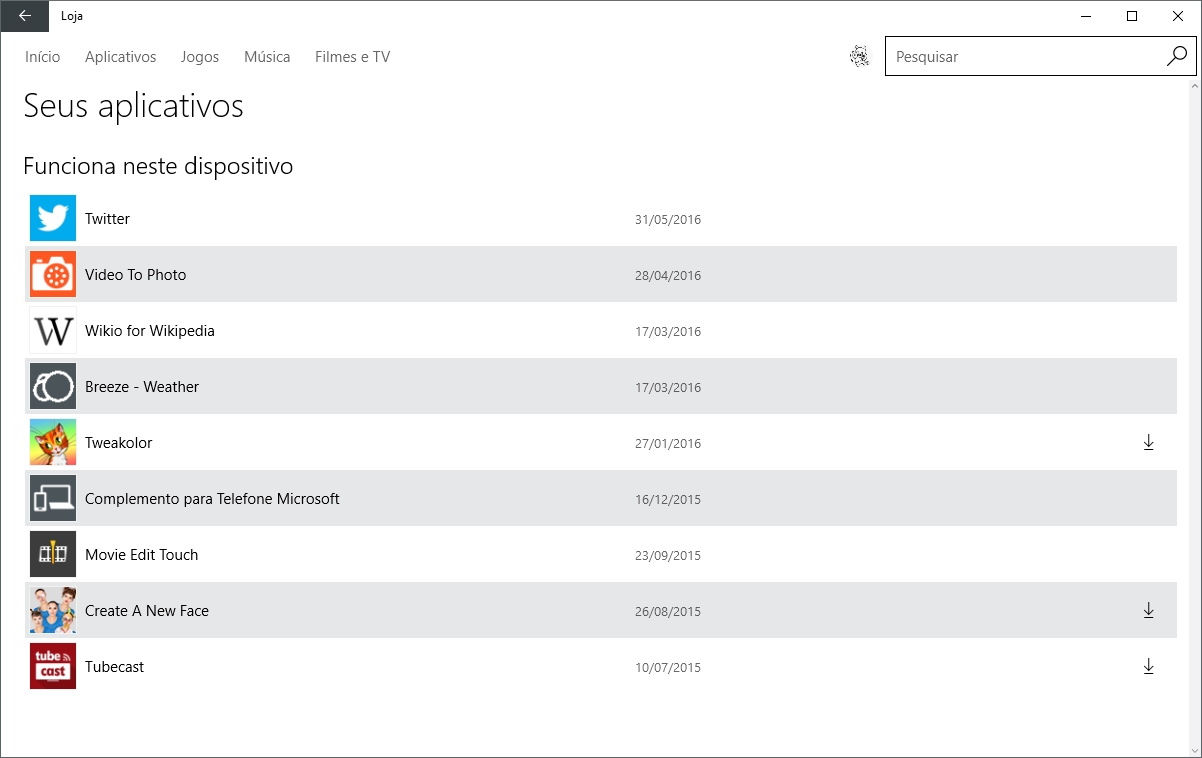Select Complemento para Telefone Microsoft name
This screenshot has height=758, width=1202.
(x=213, y=499)
